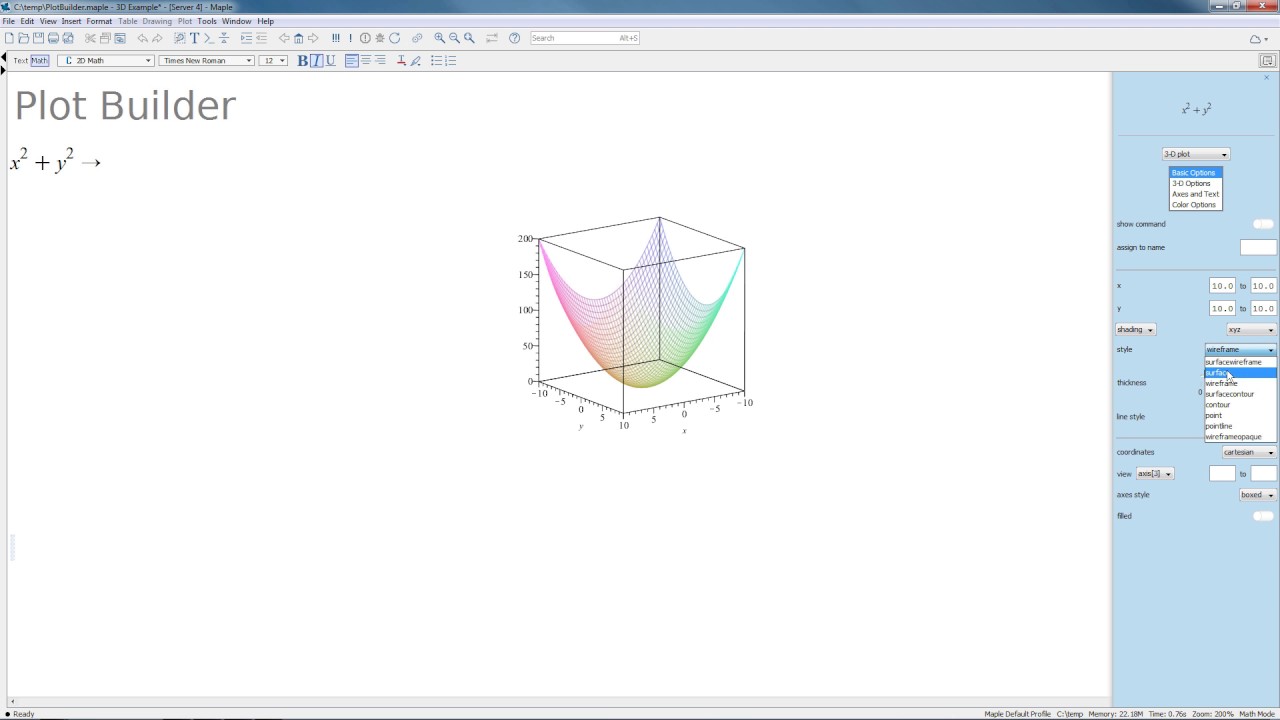Choose pointline style option
Viewport: 1280px width, 720px height.
pos(1240,426)
